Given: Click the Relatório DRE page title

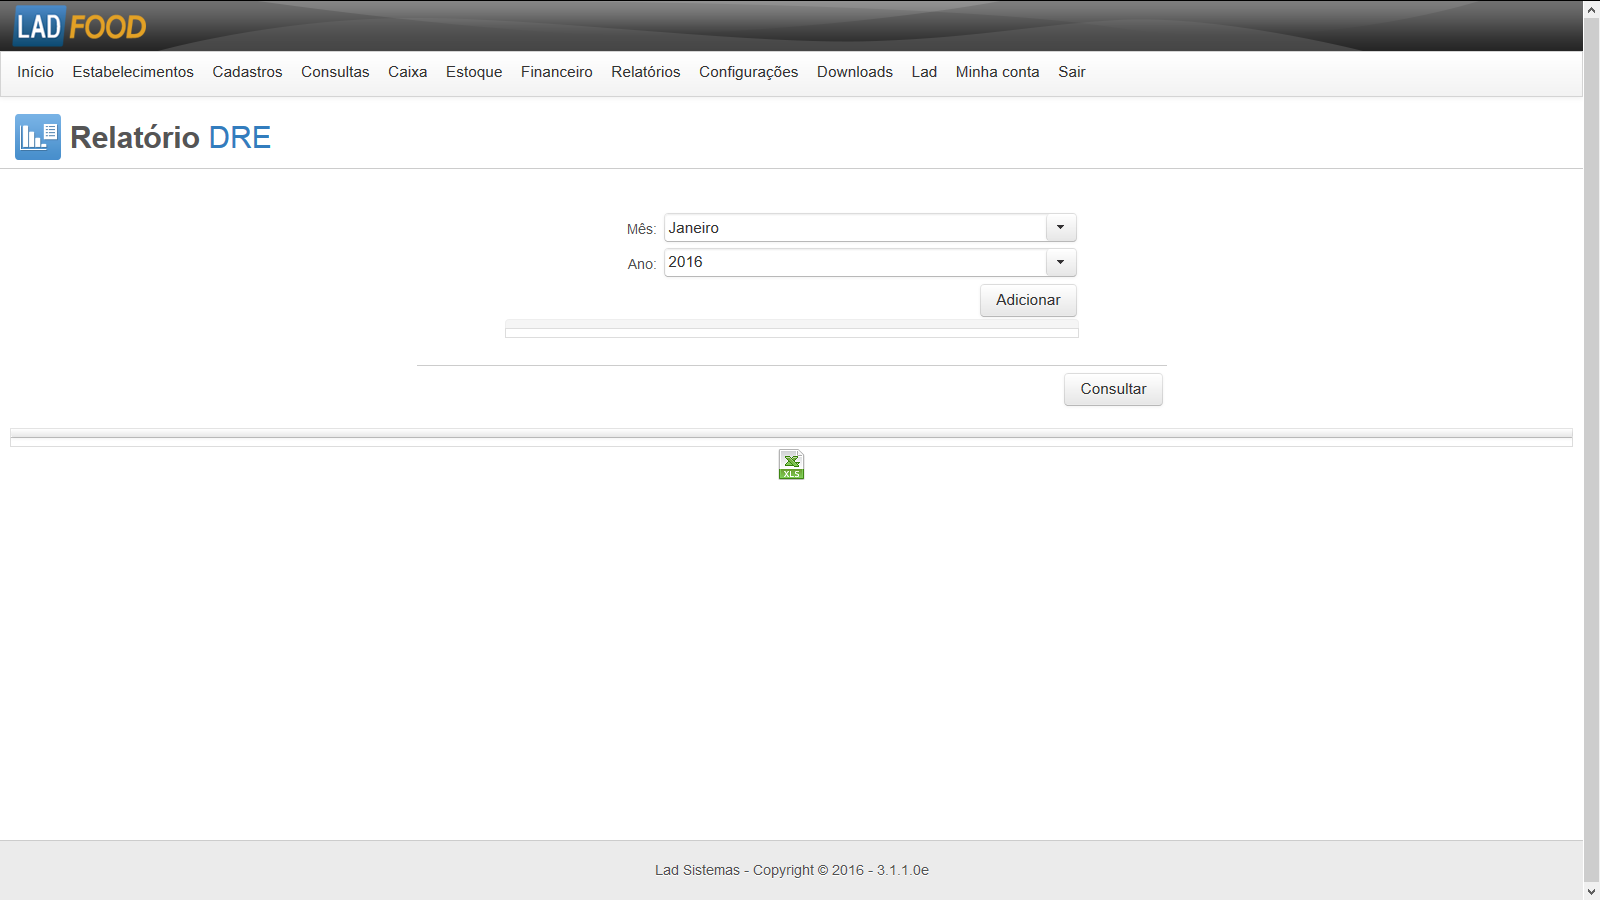Looking at the screenshot, I should pos(171,137).
